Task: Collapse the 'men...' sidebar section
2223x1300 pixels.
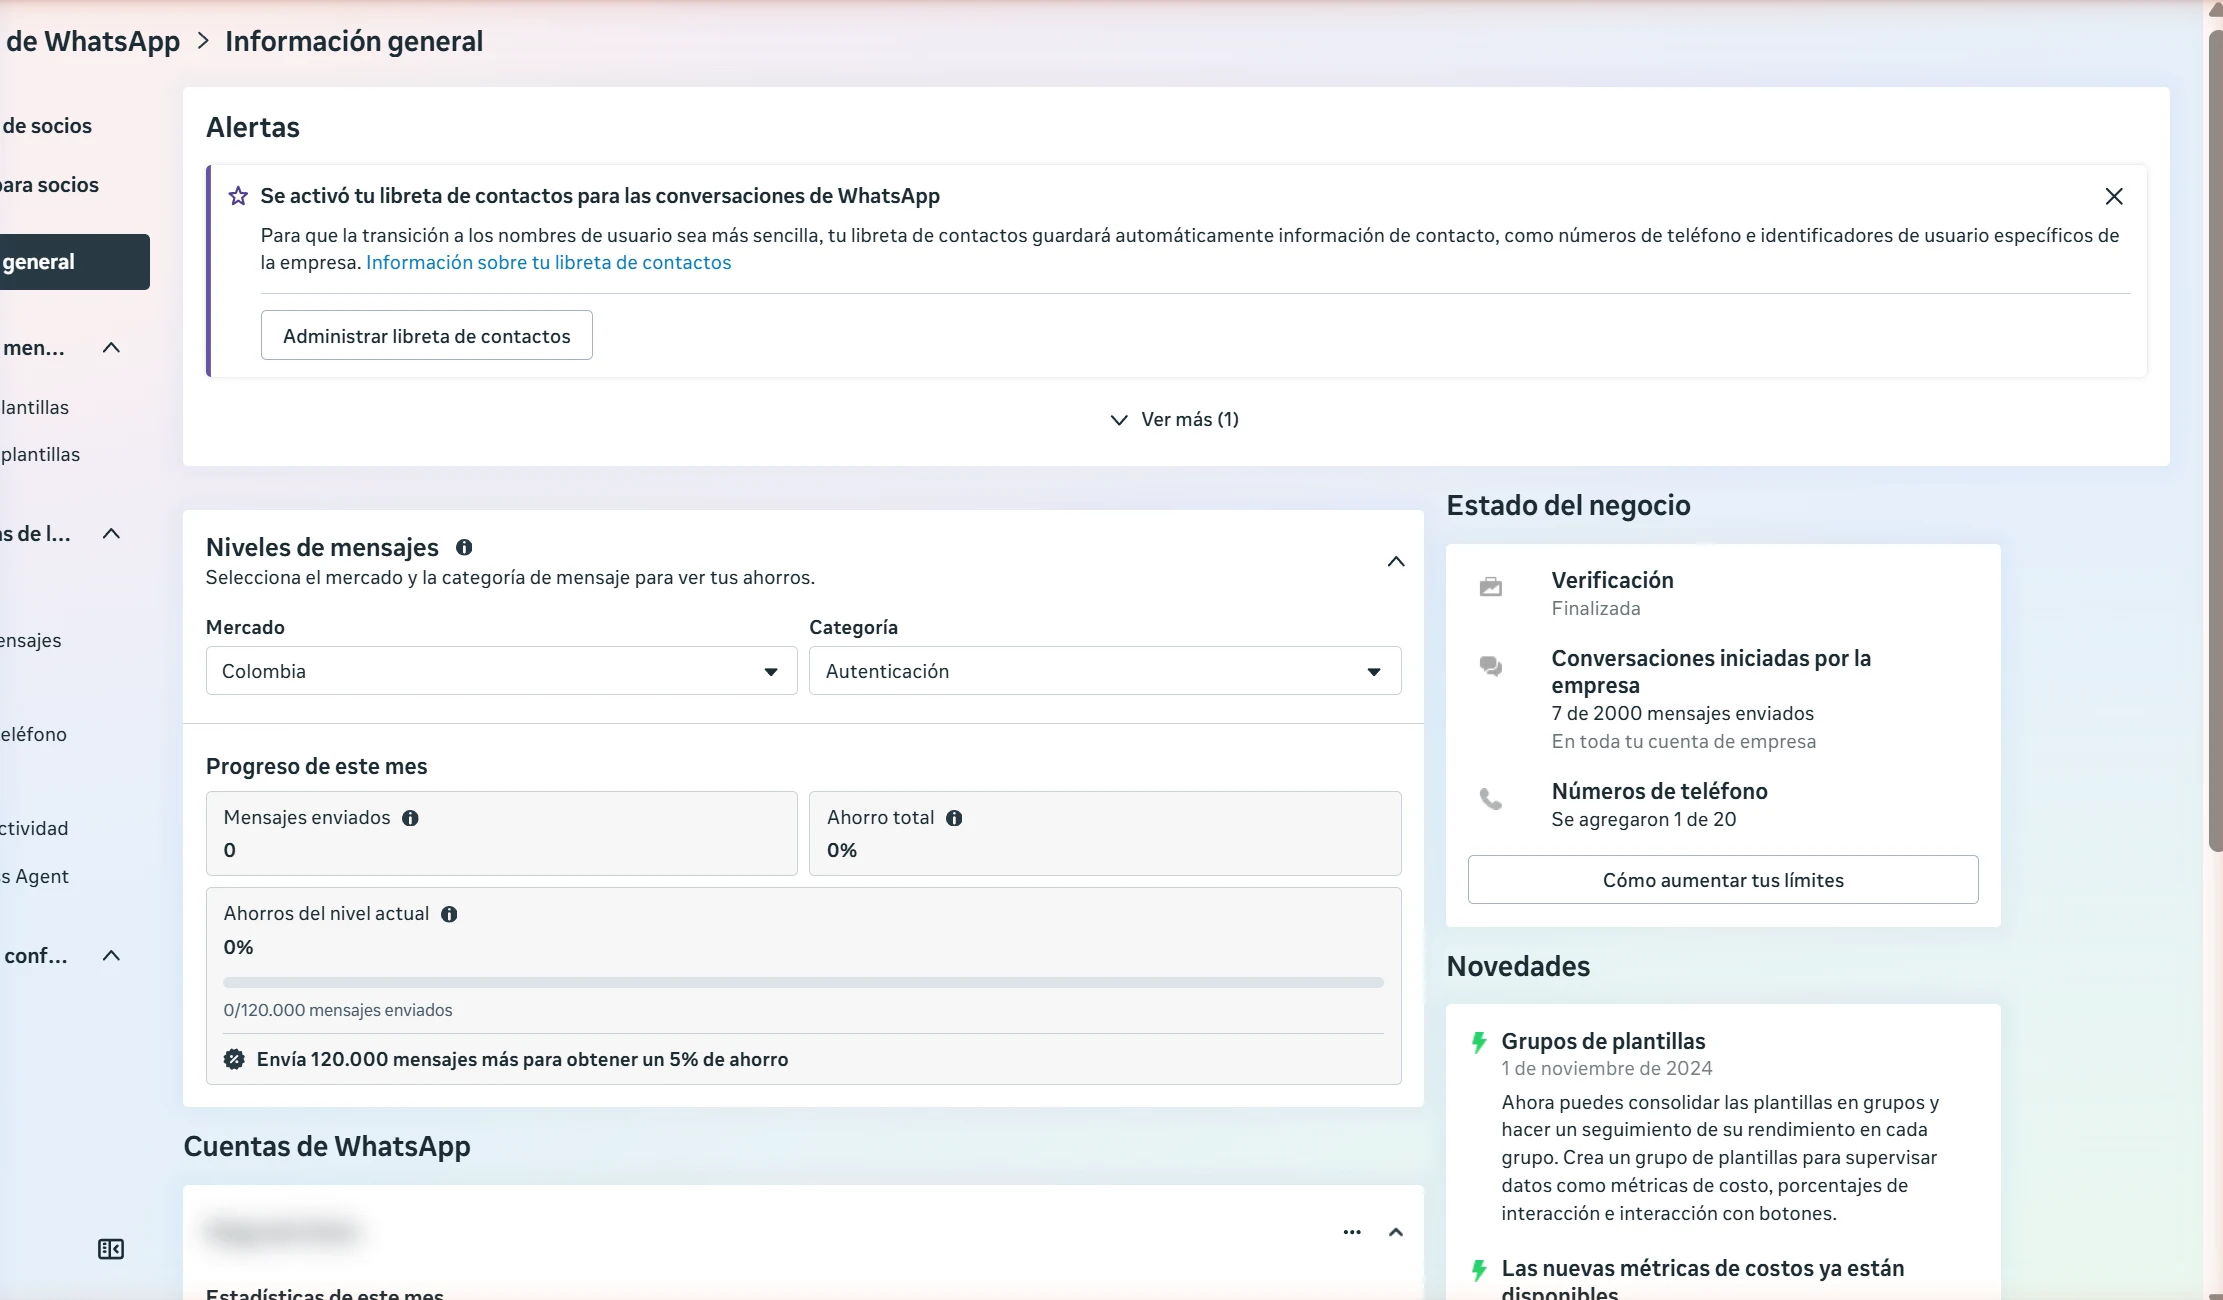Action: [x=111, y=348]
